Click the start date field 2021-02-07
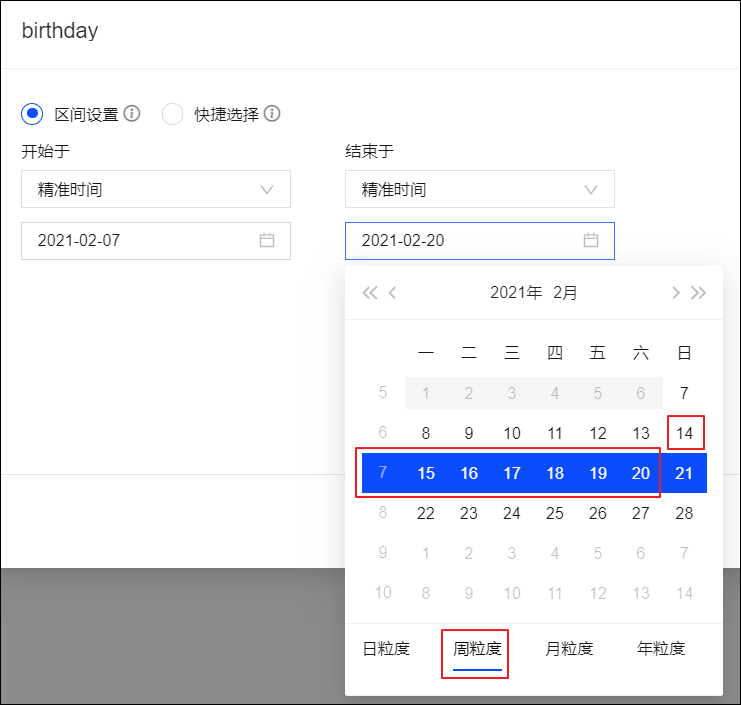Image resolution: width=741 pixels, height=705 pixels. point(156,241)
